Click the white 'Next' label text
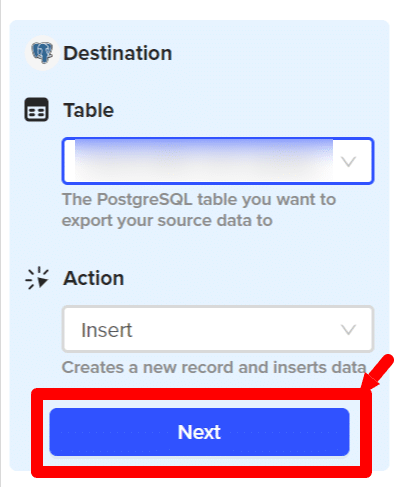 point(199,432)
